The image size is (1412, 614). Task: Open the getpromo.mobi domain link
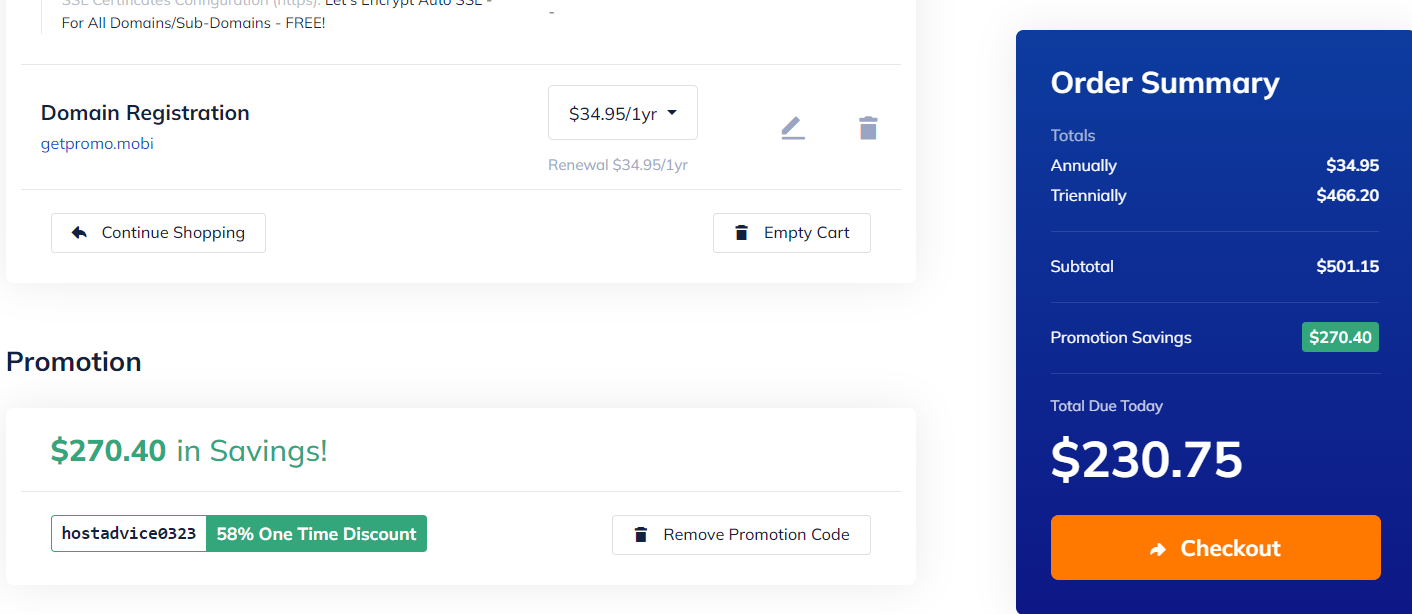(x=97, y=143)
